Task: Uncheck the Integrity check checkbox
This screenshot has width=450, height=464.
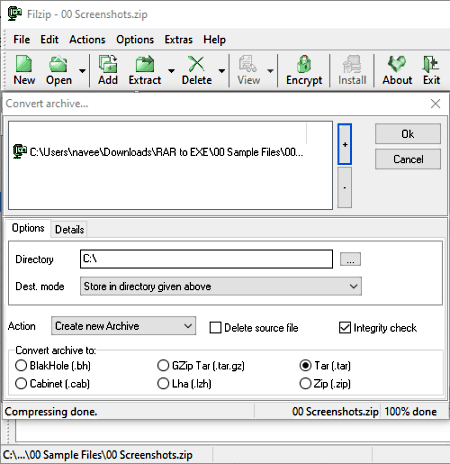Action: (345, 328)
